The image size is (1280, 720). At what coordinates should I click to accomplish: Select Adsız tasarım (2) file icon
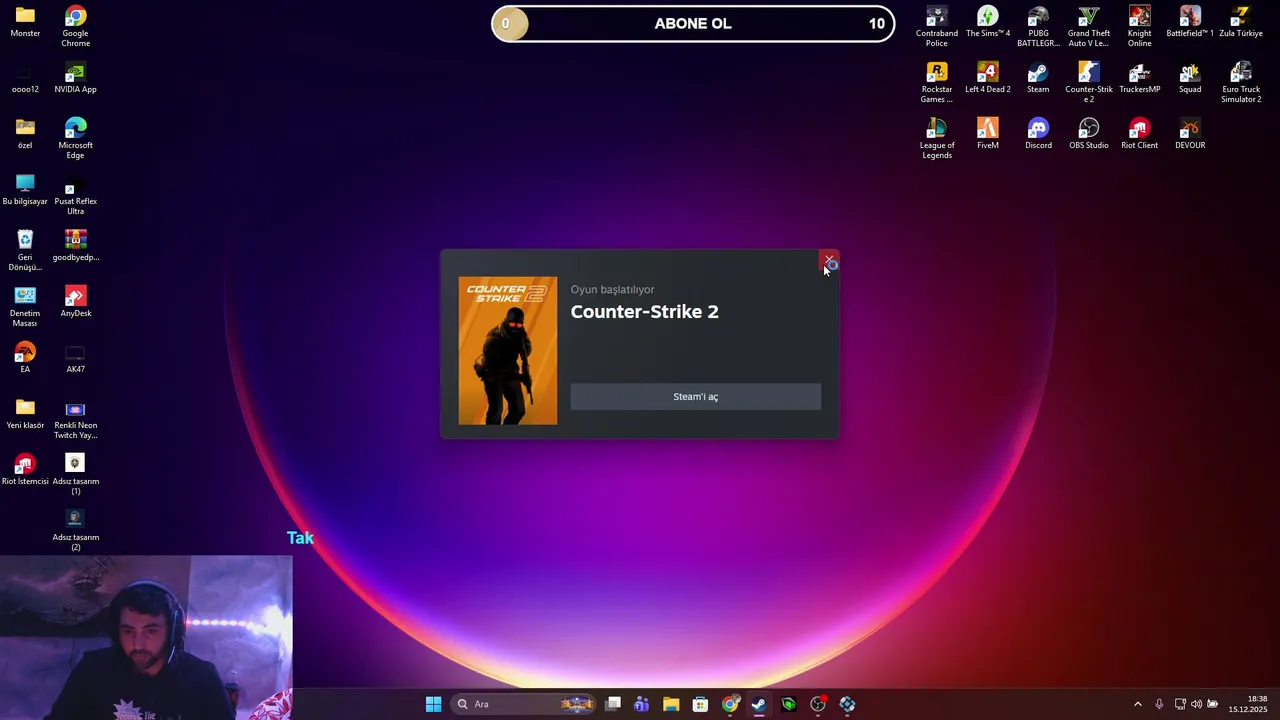tap(75, 530)
